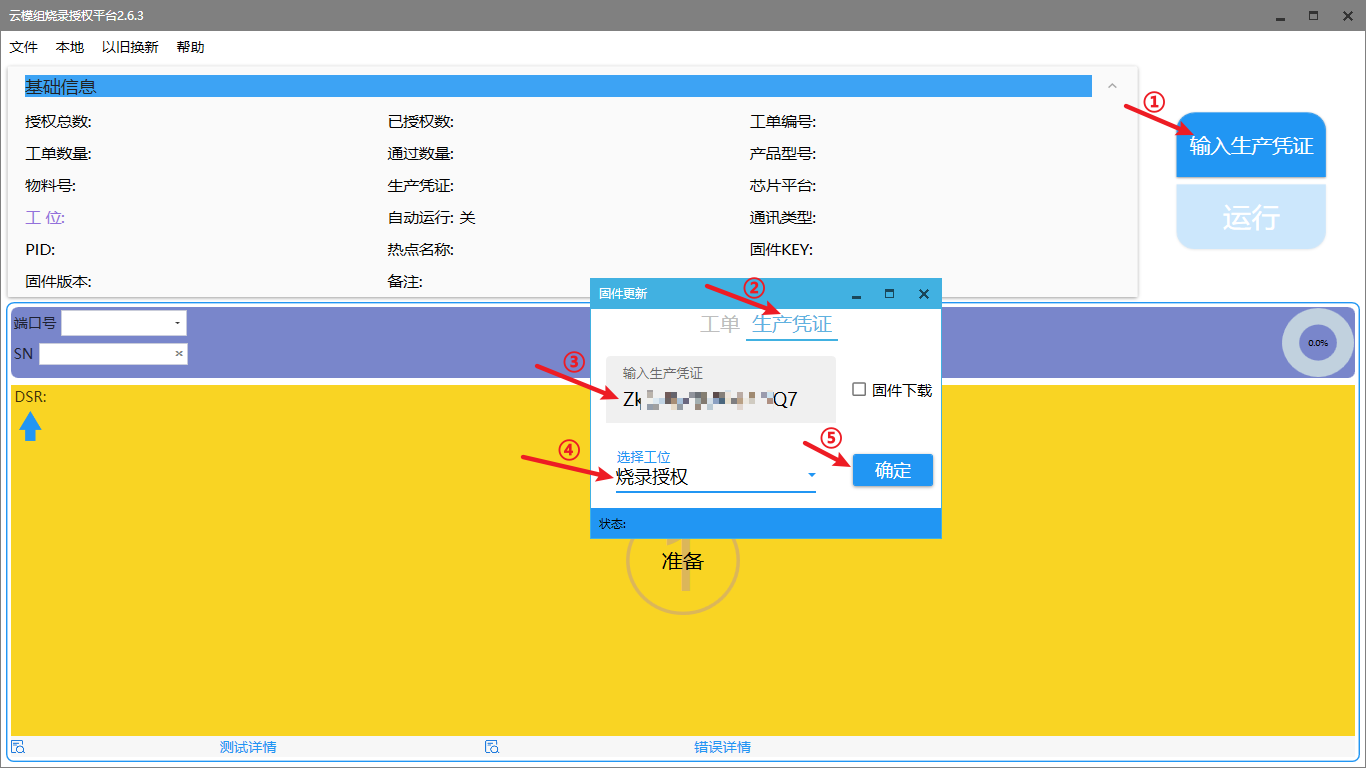1366x768 pixels.
Task: Maximize the main application window
Action: tap(1313, 15)
